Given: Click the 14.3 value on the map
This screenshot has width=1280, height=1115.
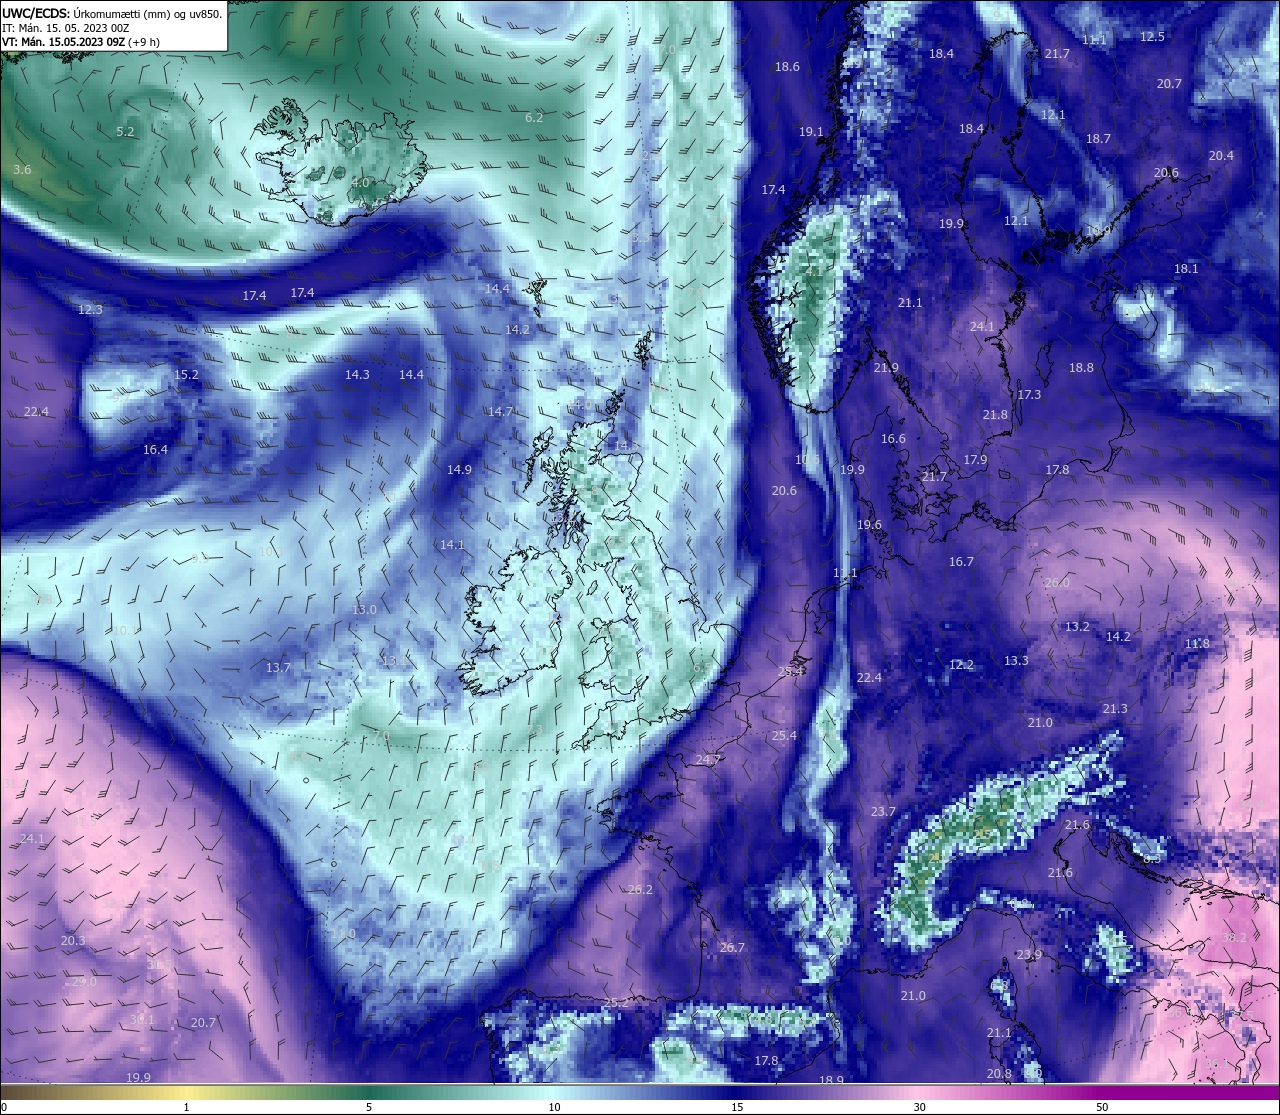Looking at the screenshot, I should [357, 375].
